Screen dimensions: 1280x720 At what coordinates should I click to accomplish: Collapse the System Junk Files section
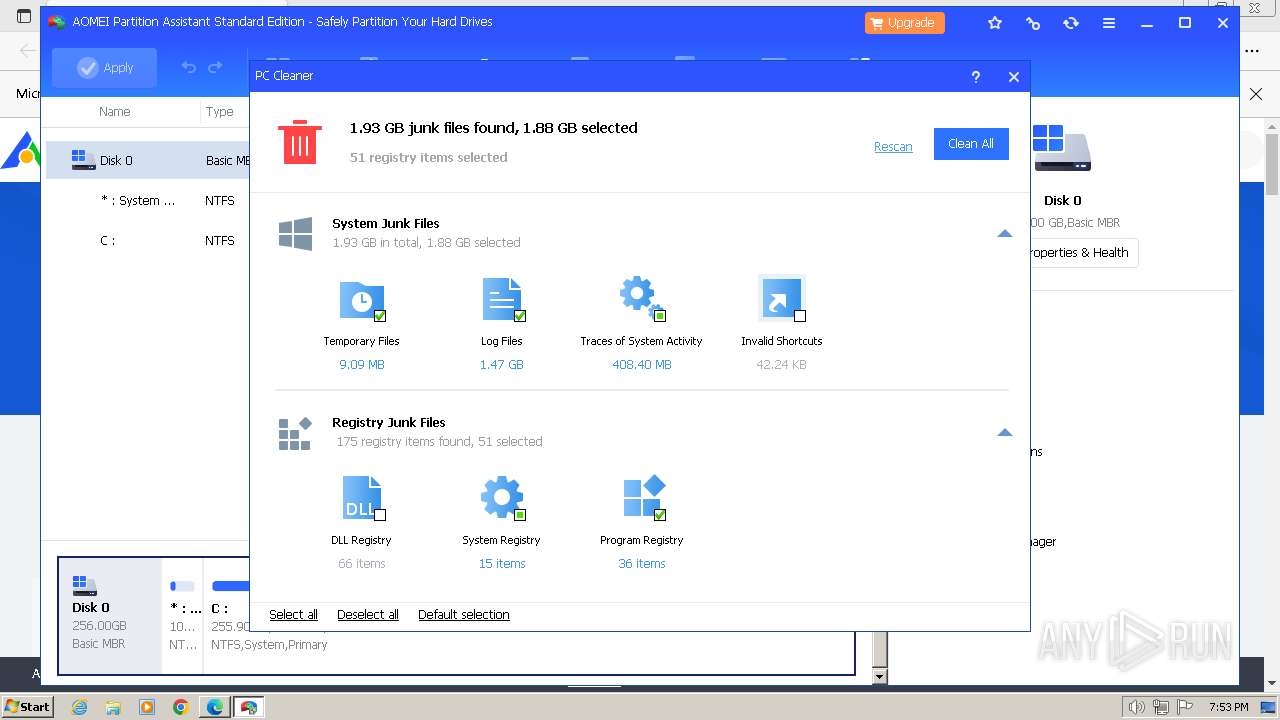pos(1005,233)
